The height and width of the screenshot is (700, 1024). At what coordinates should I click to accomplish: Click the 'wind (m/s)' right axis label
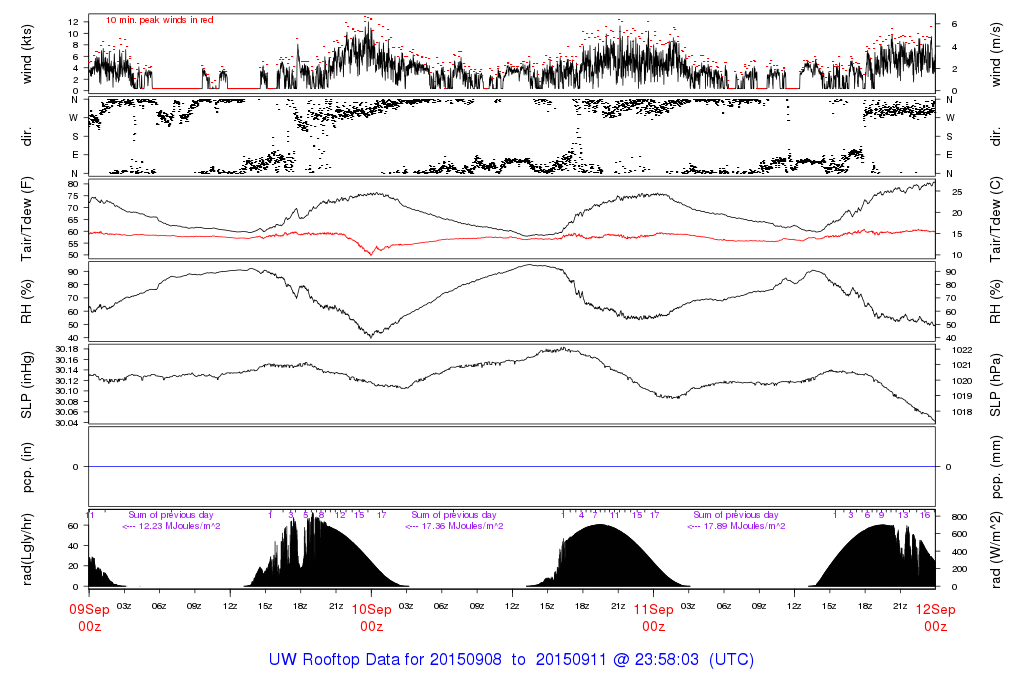[996, 51]
